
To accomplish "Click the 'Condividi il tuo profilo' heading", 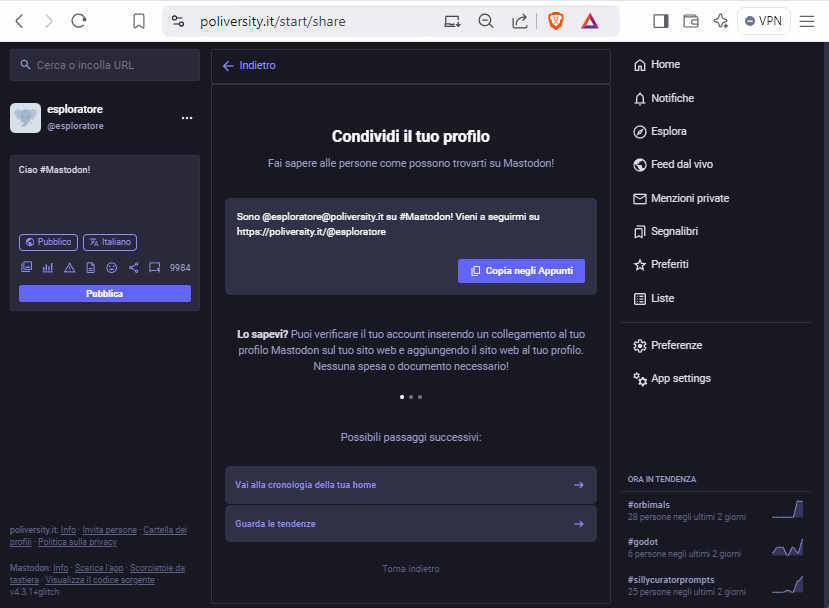I will (x=411, y=136).
